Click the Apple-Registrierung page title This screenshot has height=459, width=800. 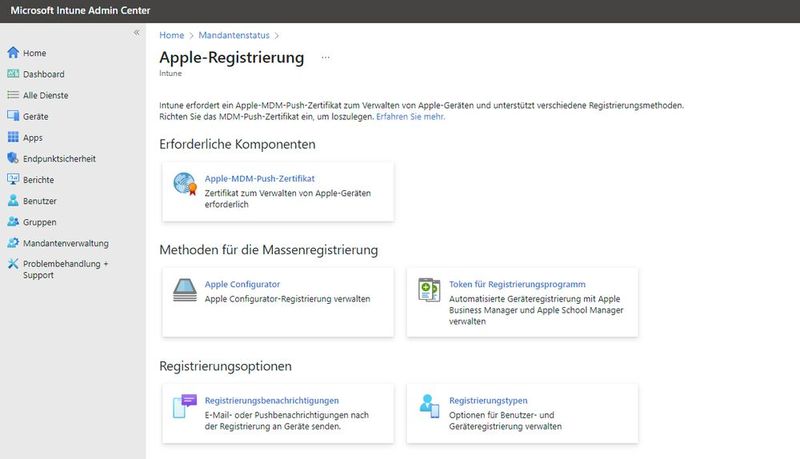[232, 57]
